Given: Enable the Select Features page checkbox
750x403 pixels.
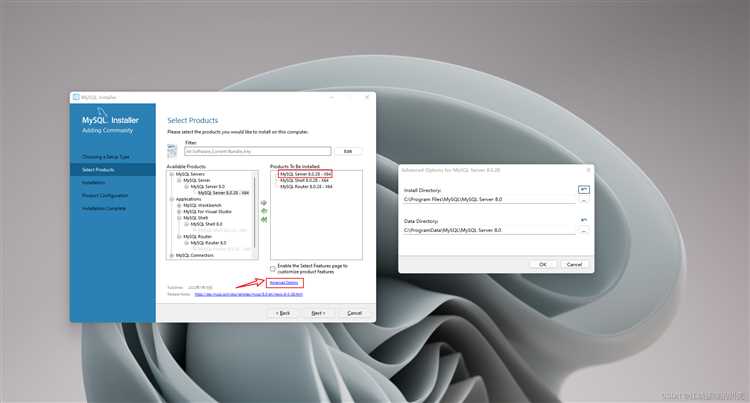Looking at the screenshot, I should coord(273,269).
